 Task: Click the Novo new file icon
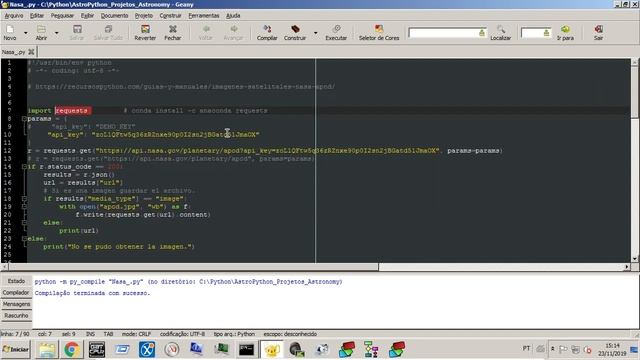[10, 32]
